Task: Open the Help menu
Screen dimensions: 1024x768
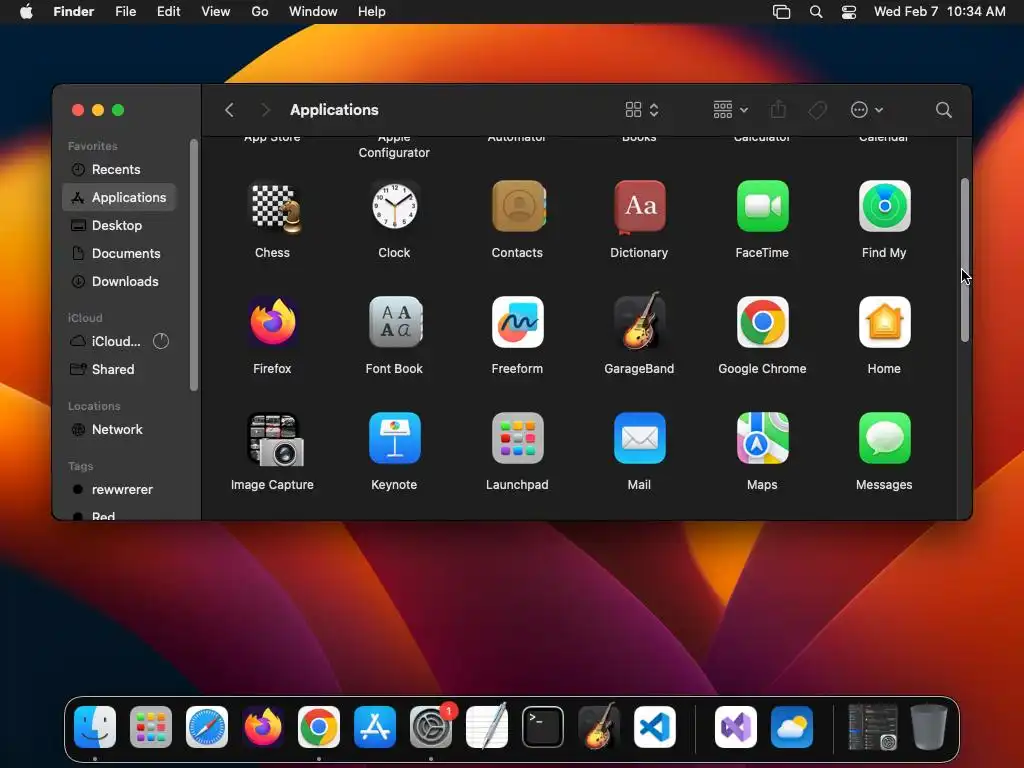Action: (372, 11)
